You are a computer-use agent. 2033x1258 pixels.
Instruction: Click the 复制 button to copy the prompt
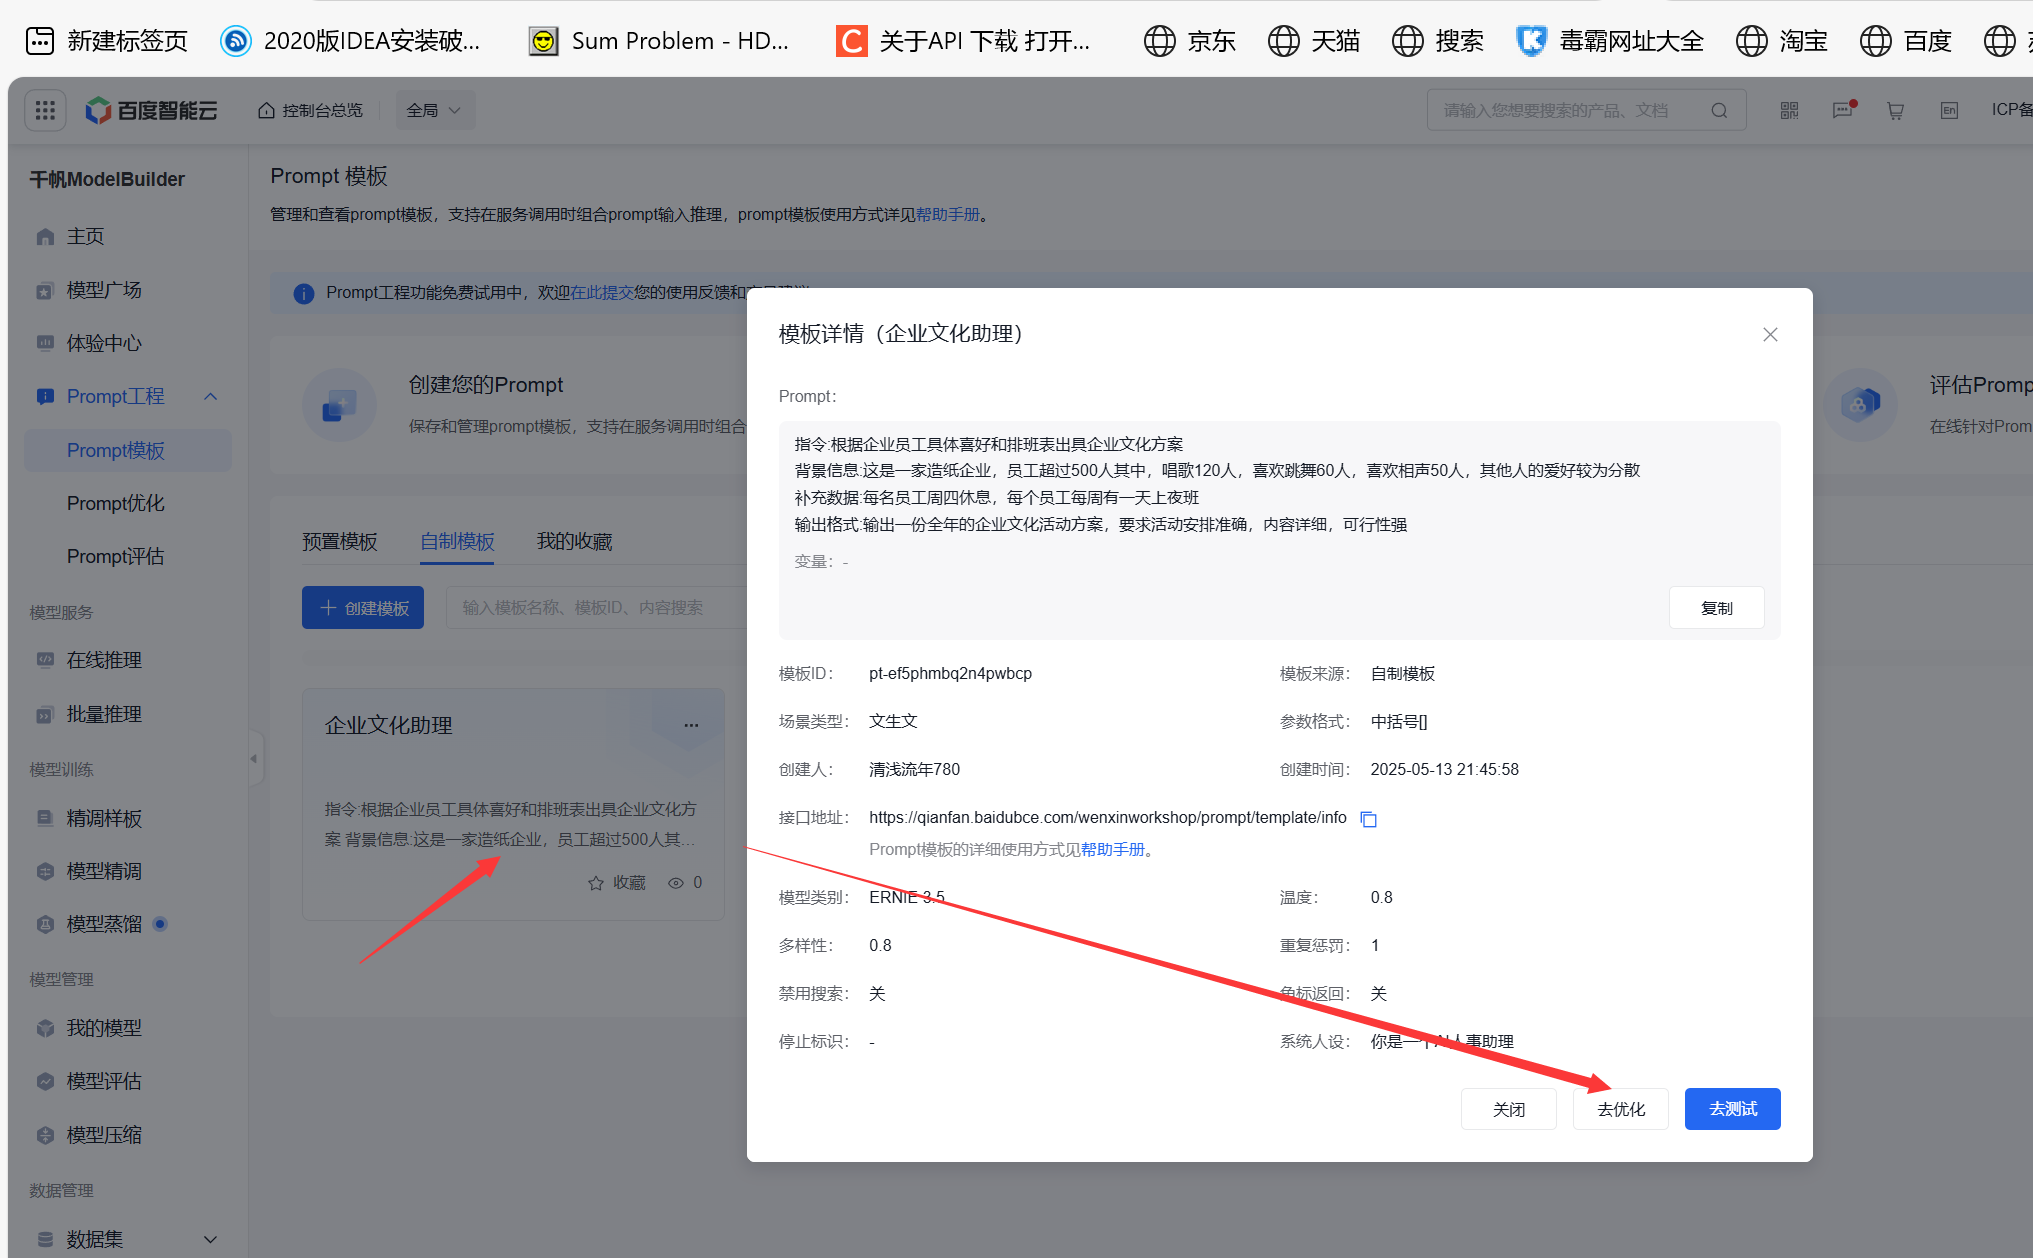[1716, 608]
